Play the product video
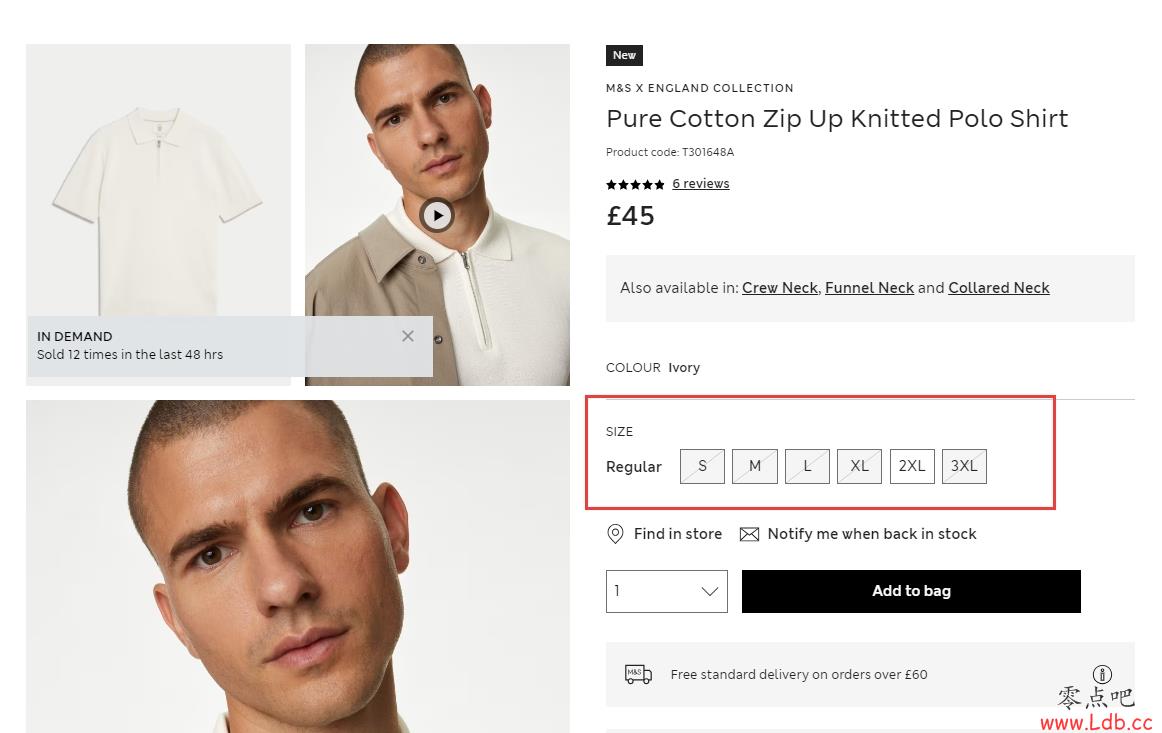 (437, 216)
